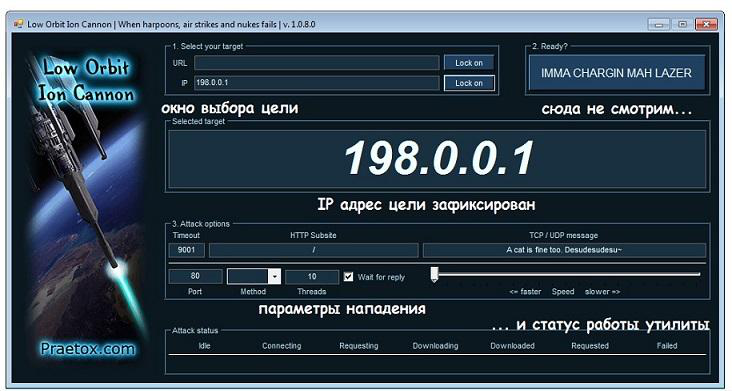Click the LOIC app icon in title bar

click(x=19, y=24)
